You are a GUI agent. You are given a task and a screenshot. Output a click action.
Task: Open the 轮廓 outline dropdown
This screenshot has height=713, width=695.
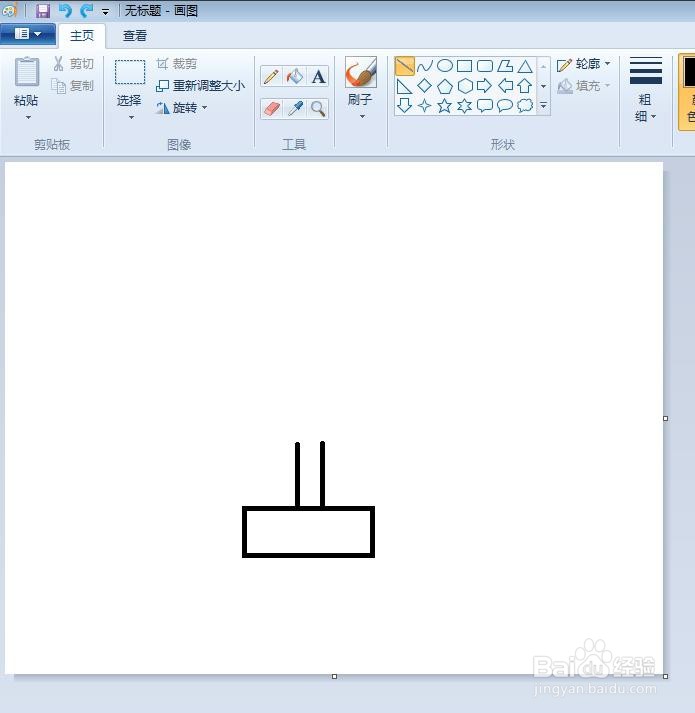point(584,64)
